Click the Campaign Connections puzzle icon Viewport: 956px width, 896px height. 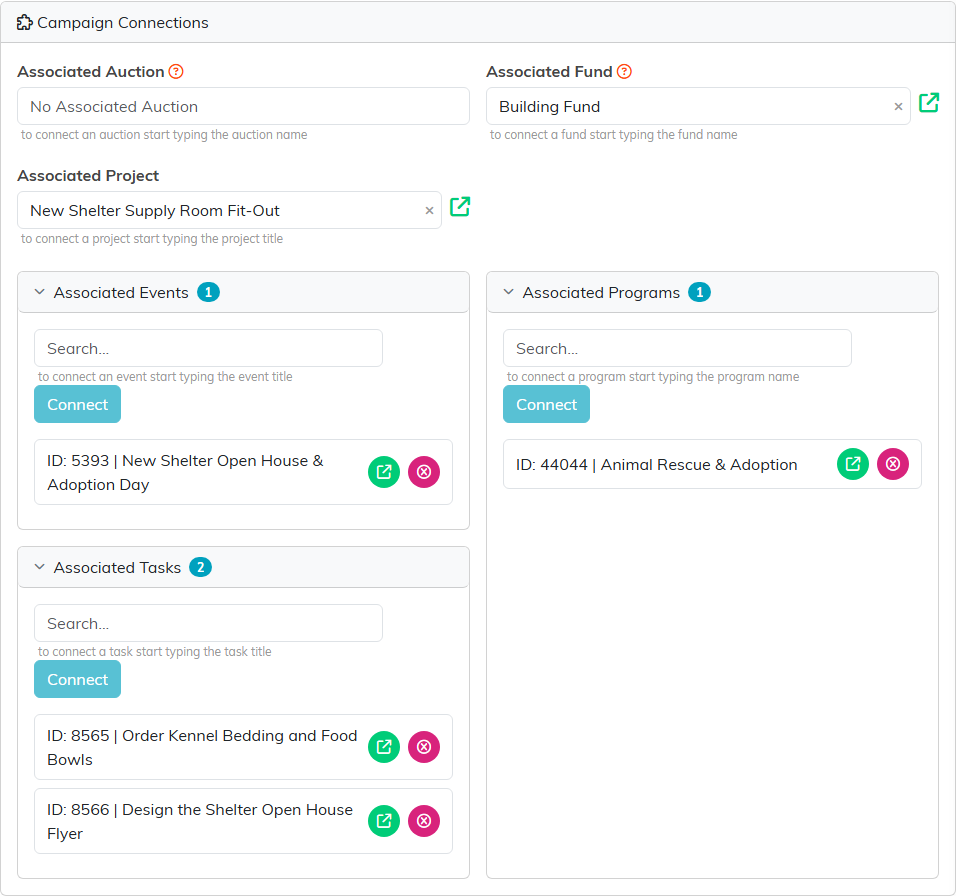tap(24, 23)
